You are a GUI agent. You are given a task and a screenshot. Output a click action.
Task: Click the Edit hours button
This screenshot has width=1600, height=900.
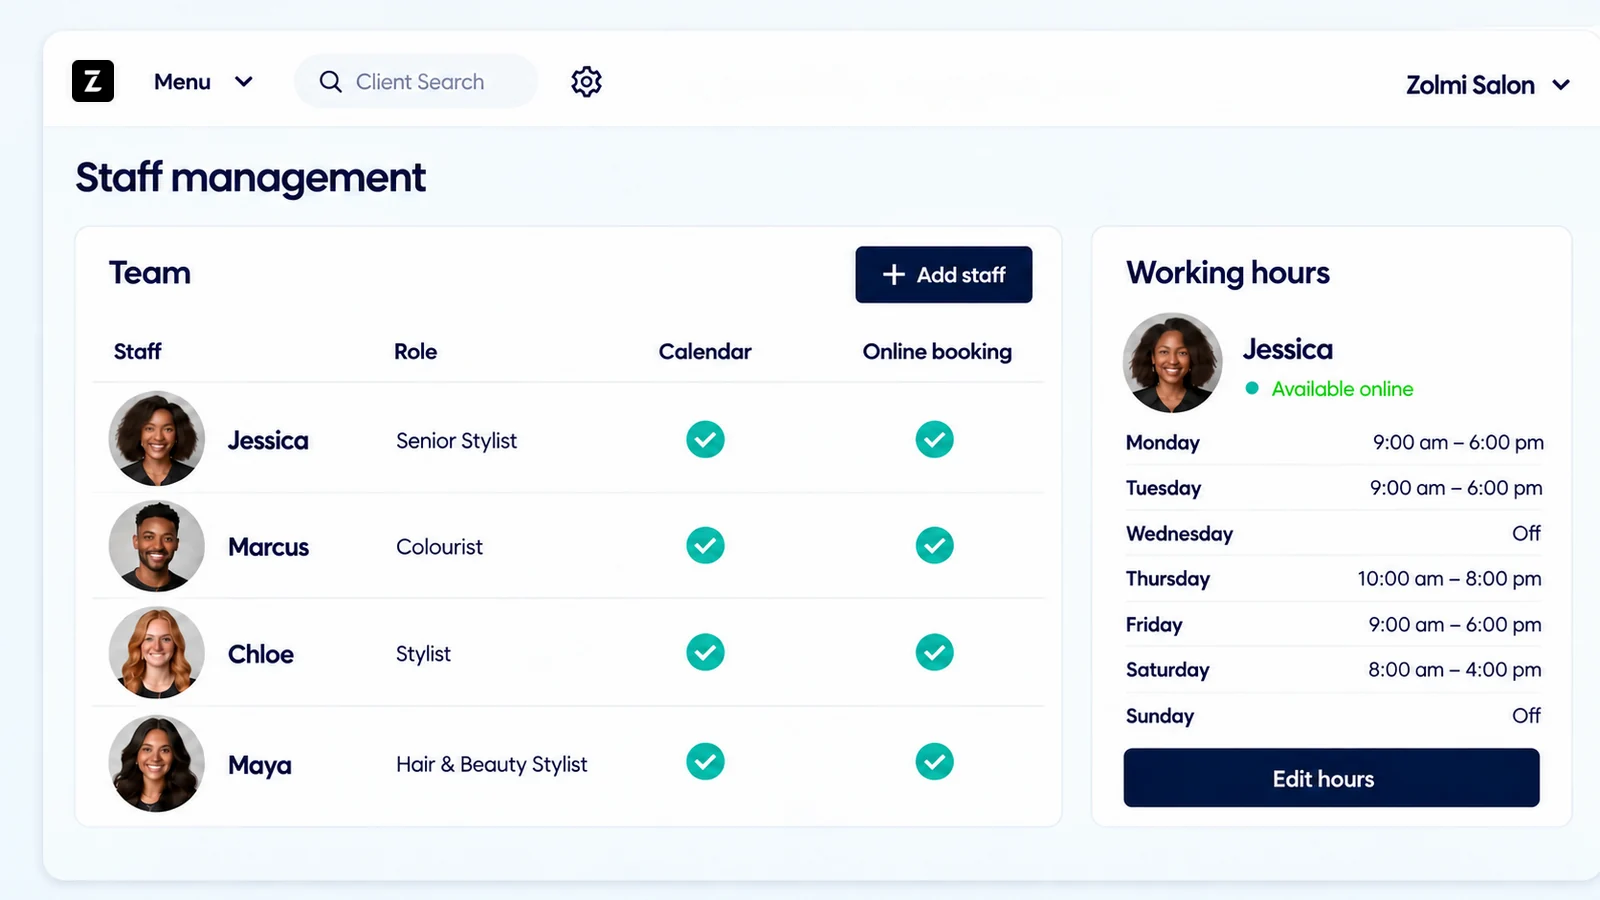point(1331,778)
